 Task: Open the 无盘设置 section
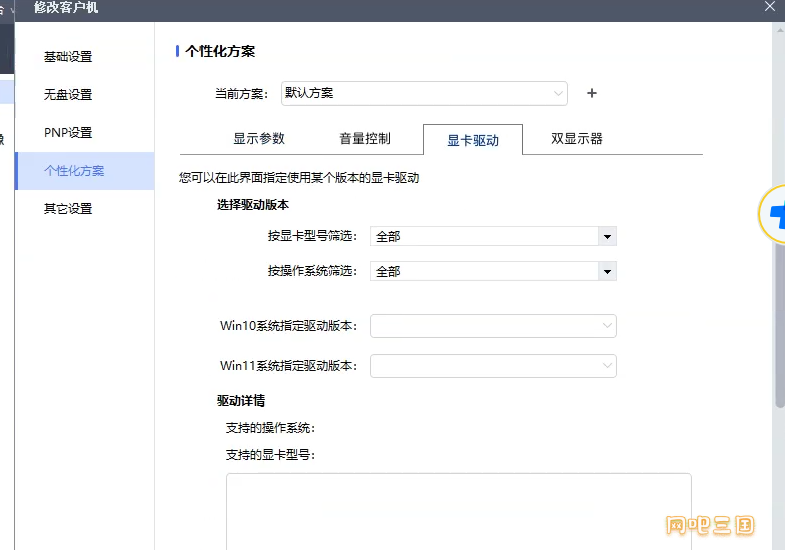pos(68,95)
